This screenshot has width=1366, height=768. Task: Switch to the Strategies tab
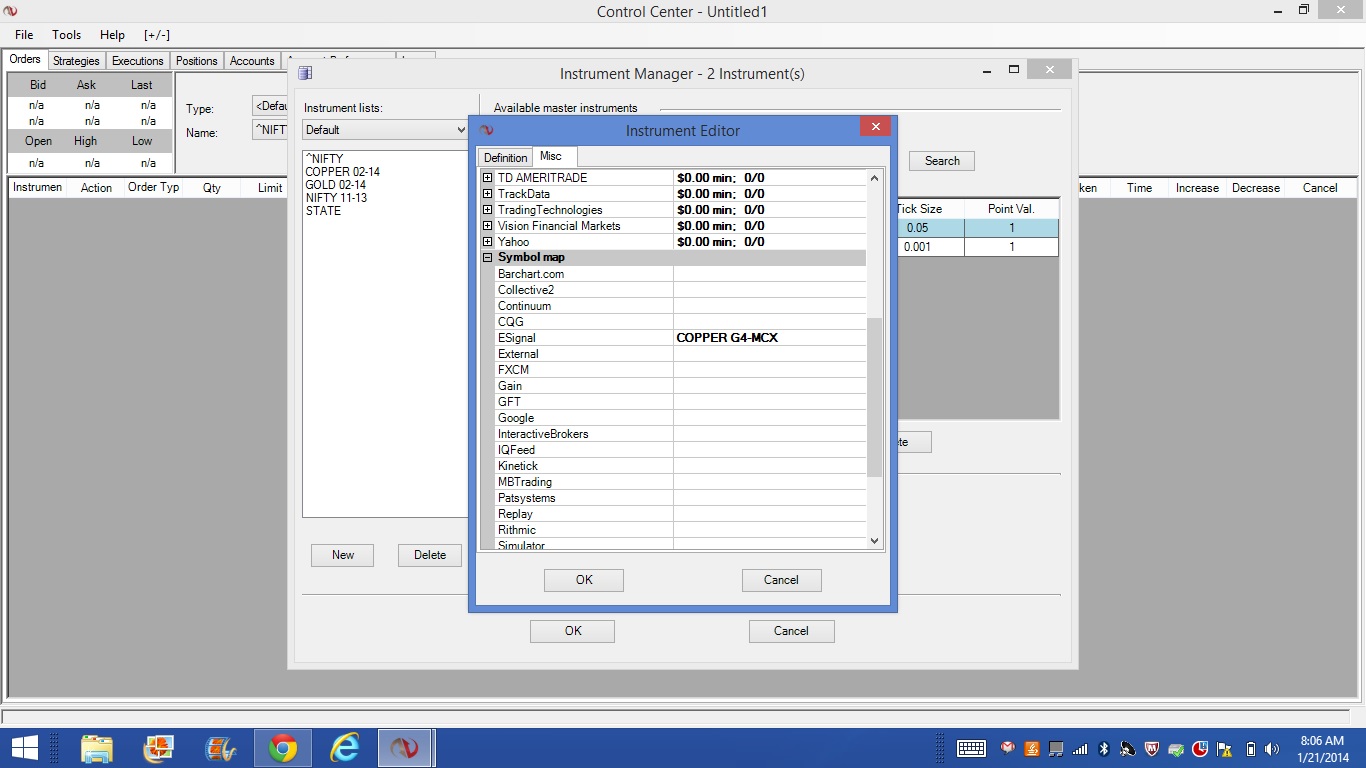coord(76,61)
